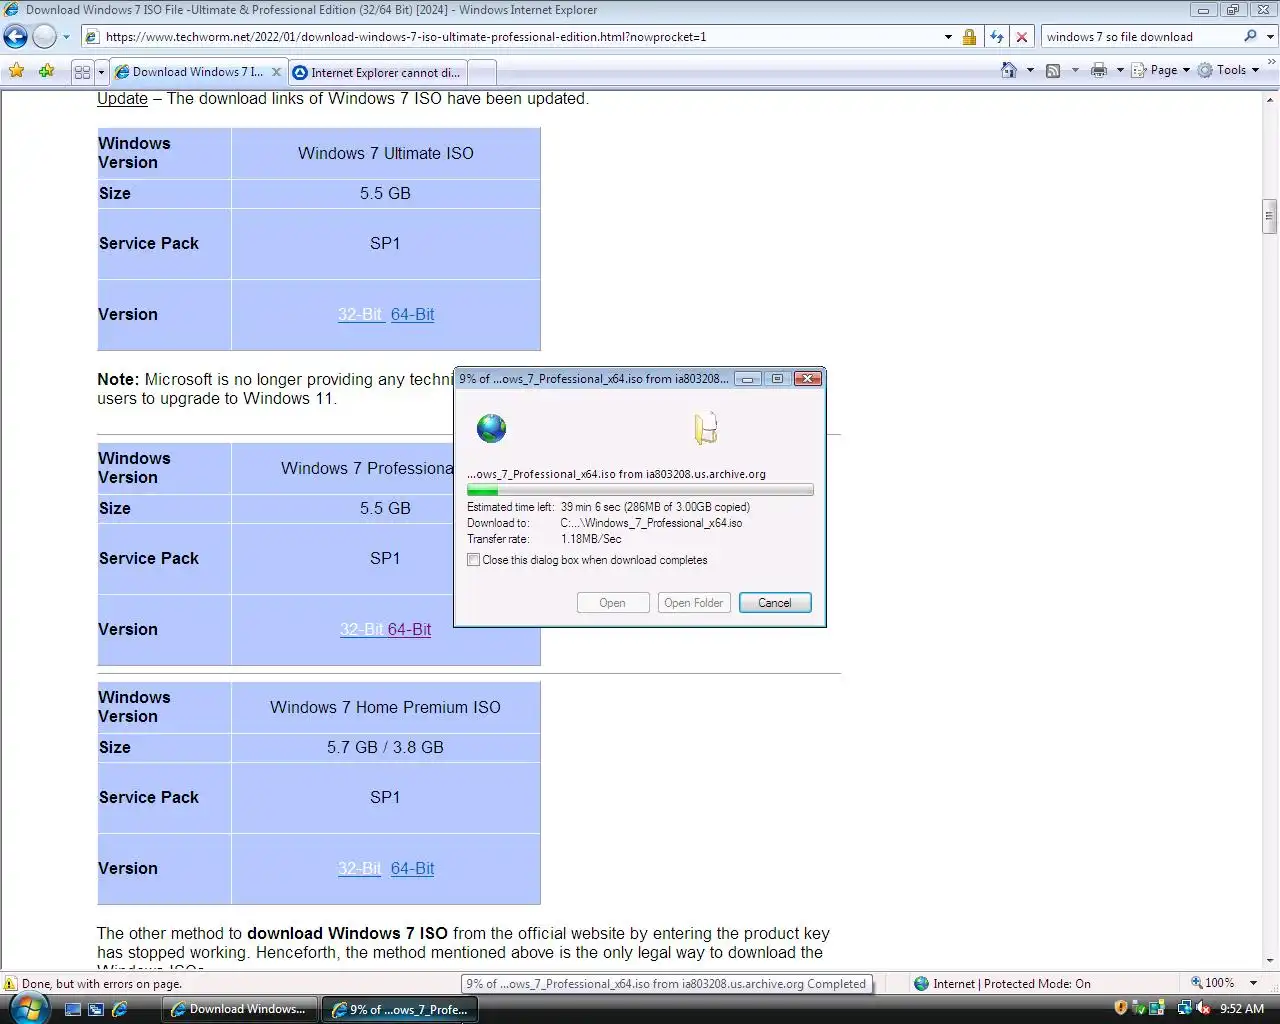1280x1024 pixels.
Task: Click '5.7 GB / 3.8 GB' size cell
Action: 385,747
